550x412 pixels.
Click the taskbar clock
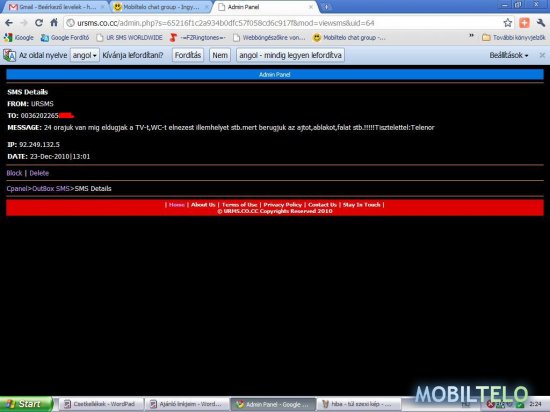click(x=535, y=404)
